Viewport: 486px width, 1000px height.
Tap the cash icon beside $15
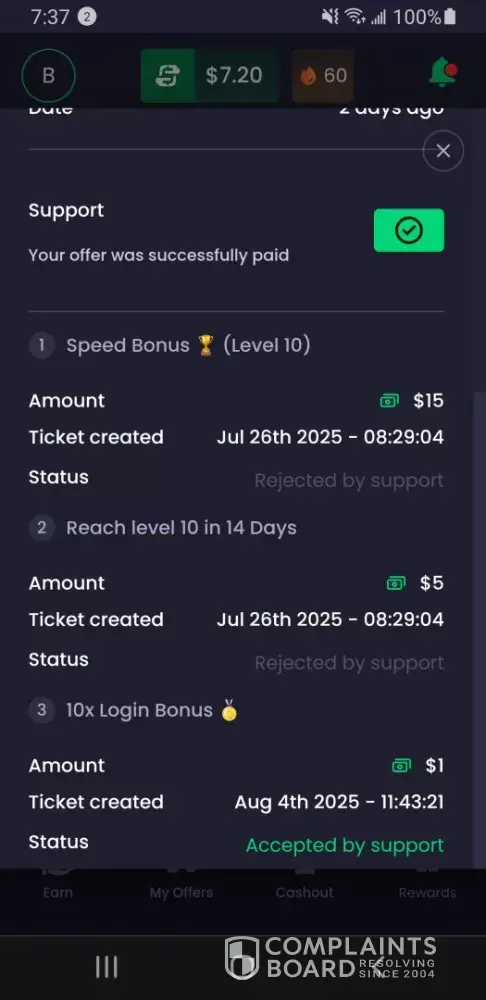(x=389, y=401)
